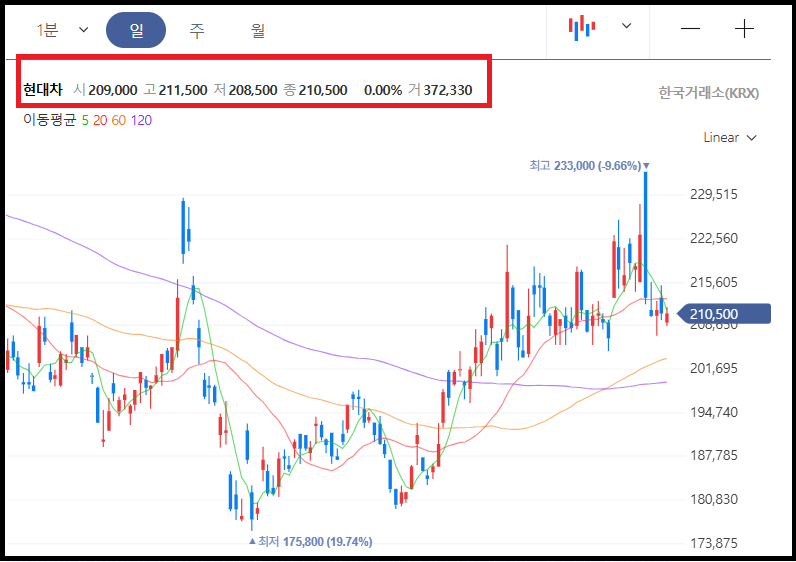Click the 180,830 price axis label
Image resolution: width=796 pixels, height=562 pixels.
click(714, 500)
